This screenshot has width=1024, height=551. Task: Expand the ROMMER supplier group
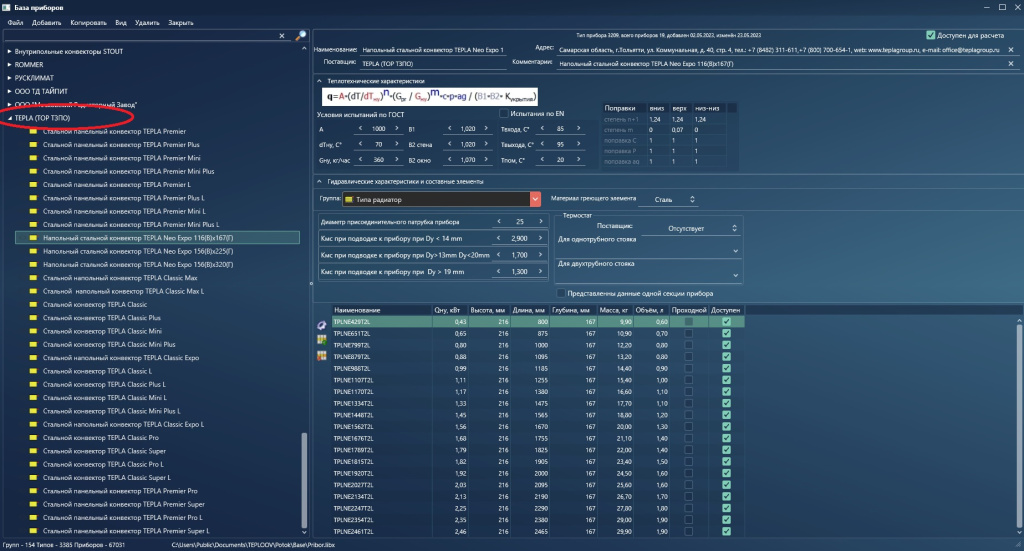tap(10, 64)
